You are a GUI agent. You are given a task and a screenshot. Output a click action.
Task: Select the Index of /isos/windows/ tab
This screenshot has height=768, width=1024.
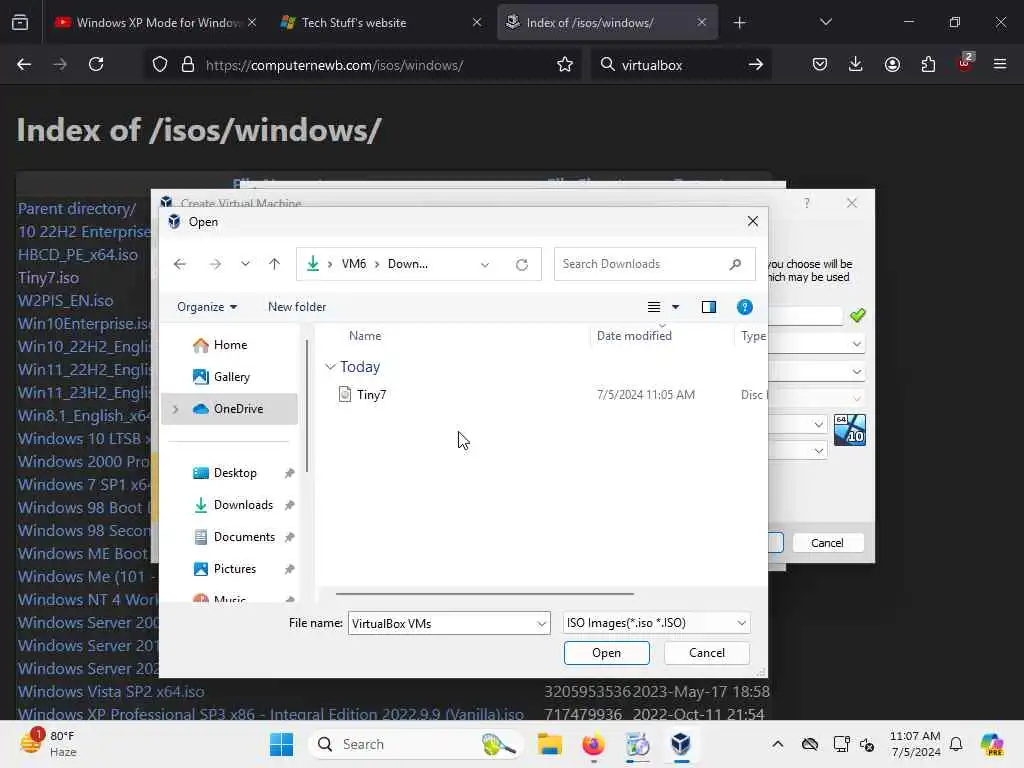click(x=607, y=23)
